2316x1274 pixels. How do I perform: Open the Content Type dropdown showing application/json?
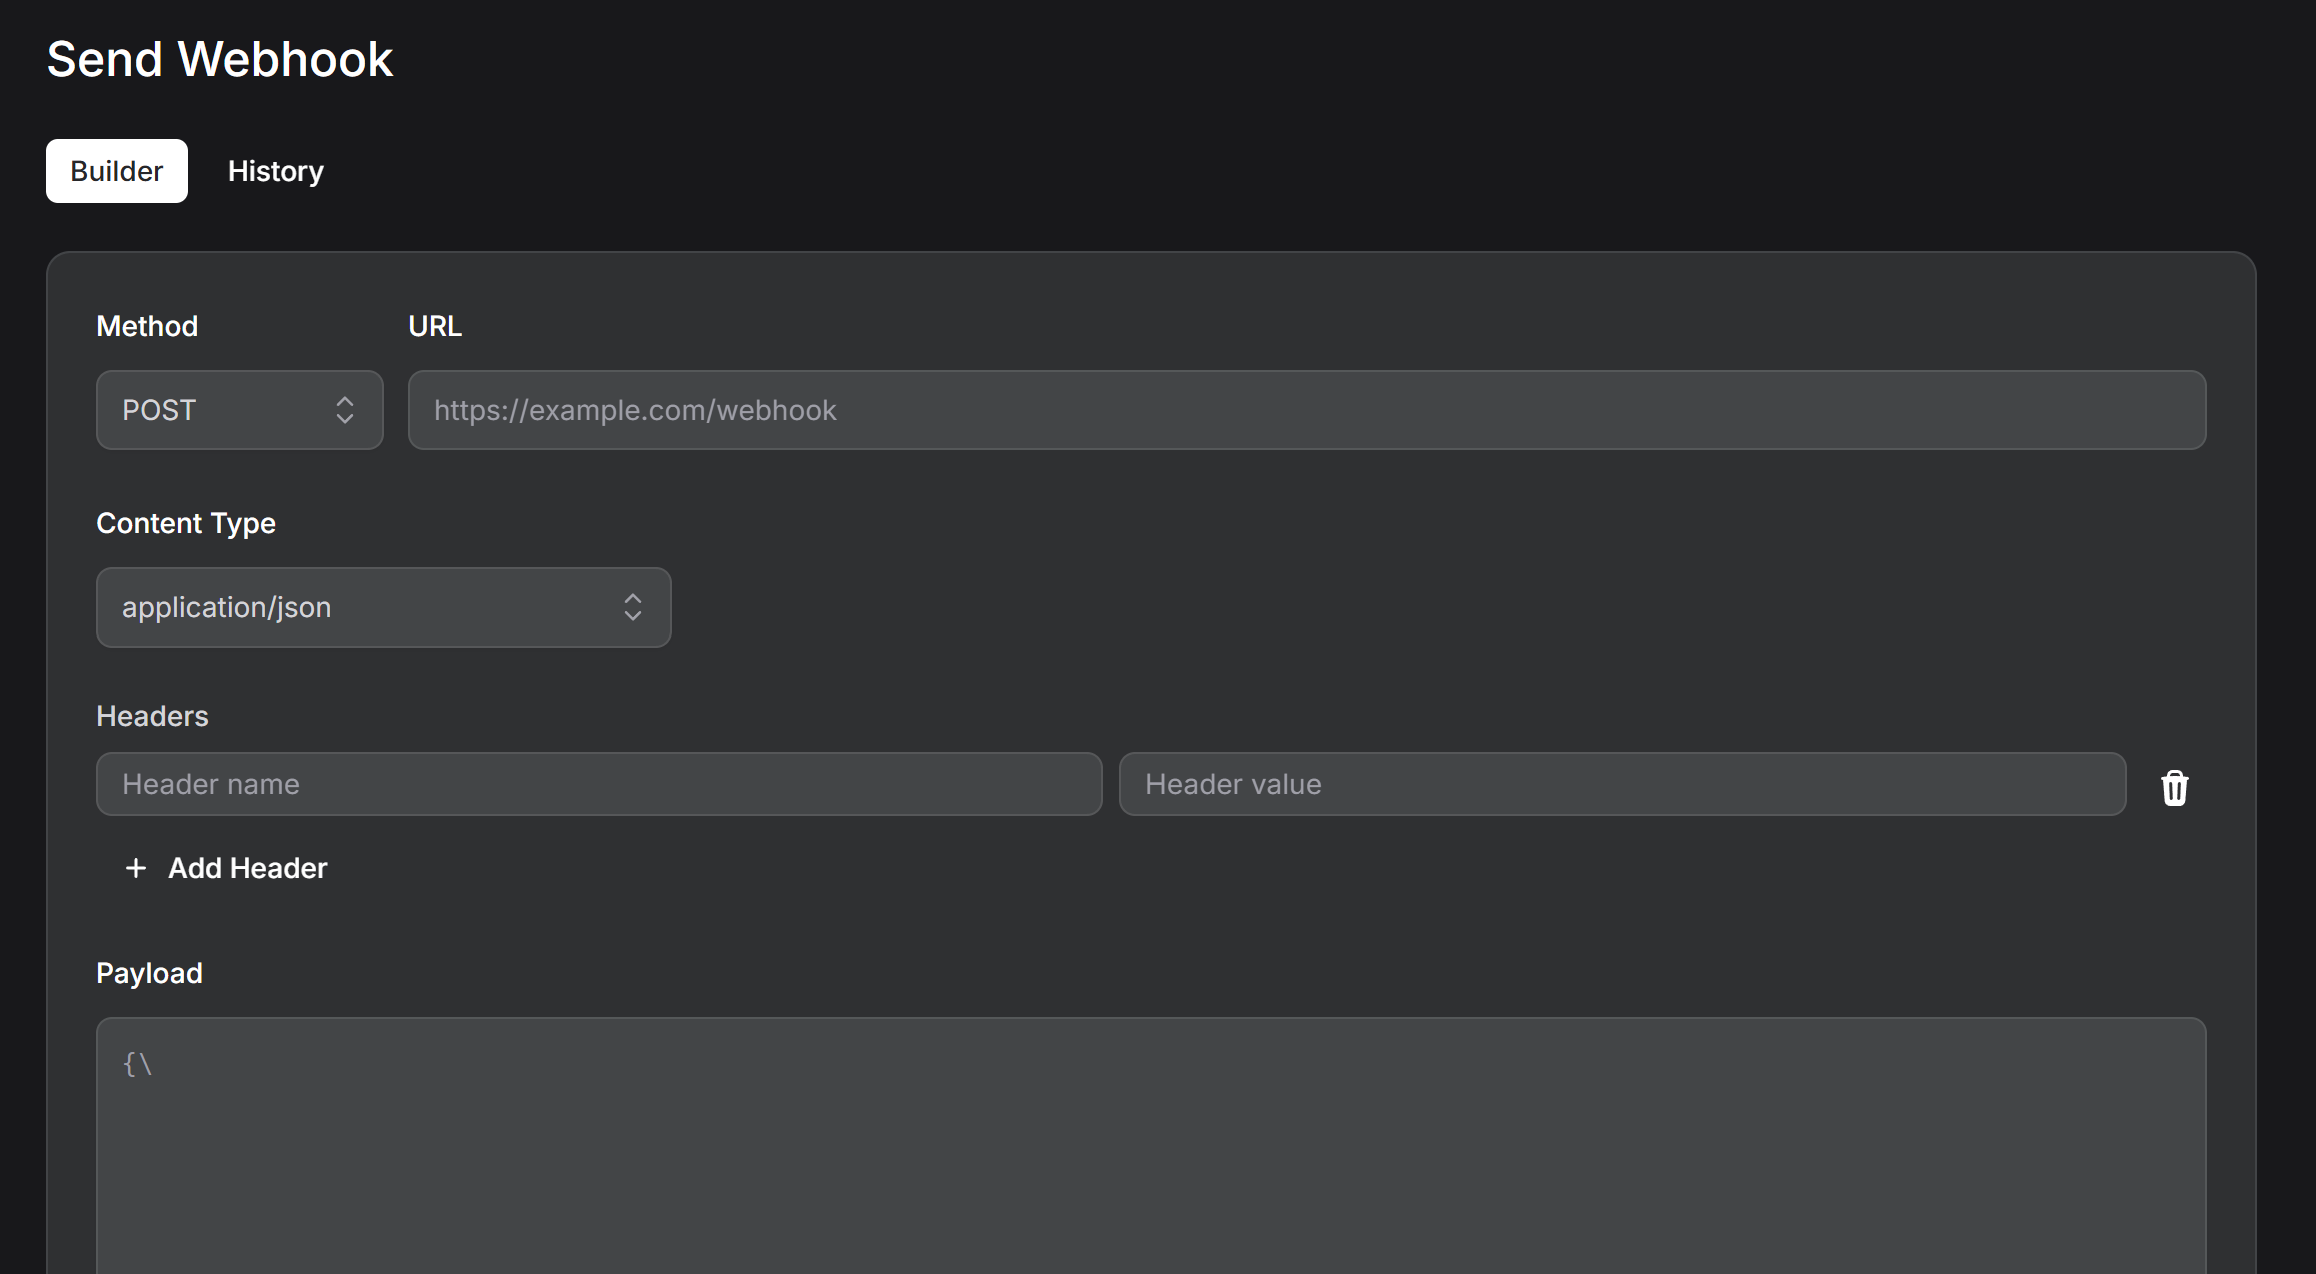click(x=383, y=607)
